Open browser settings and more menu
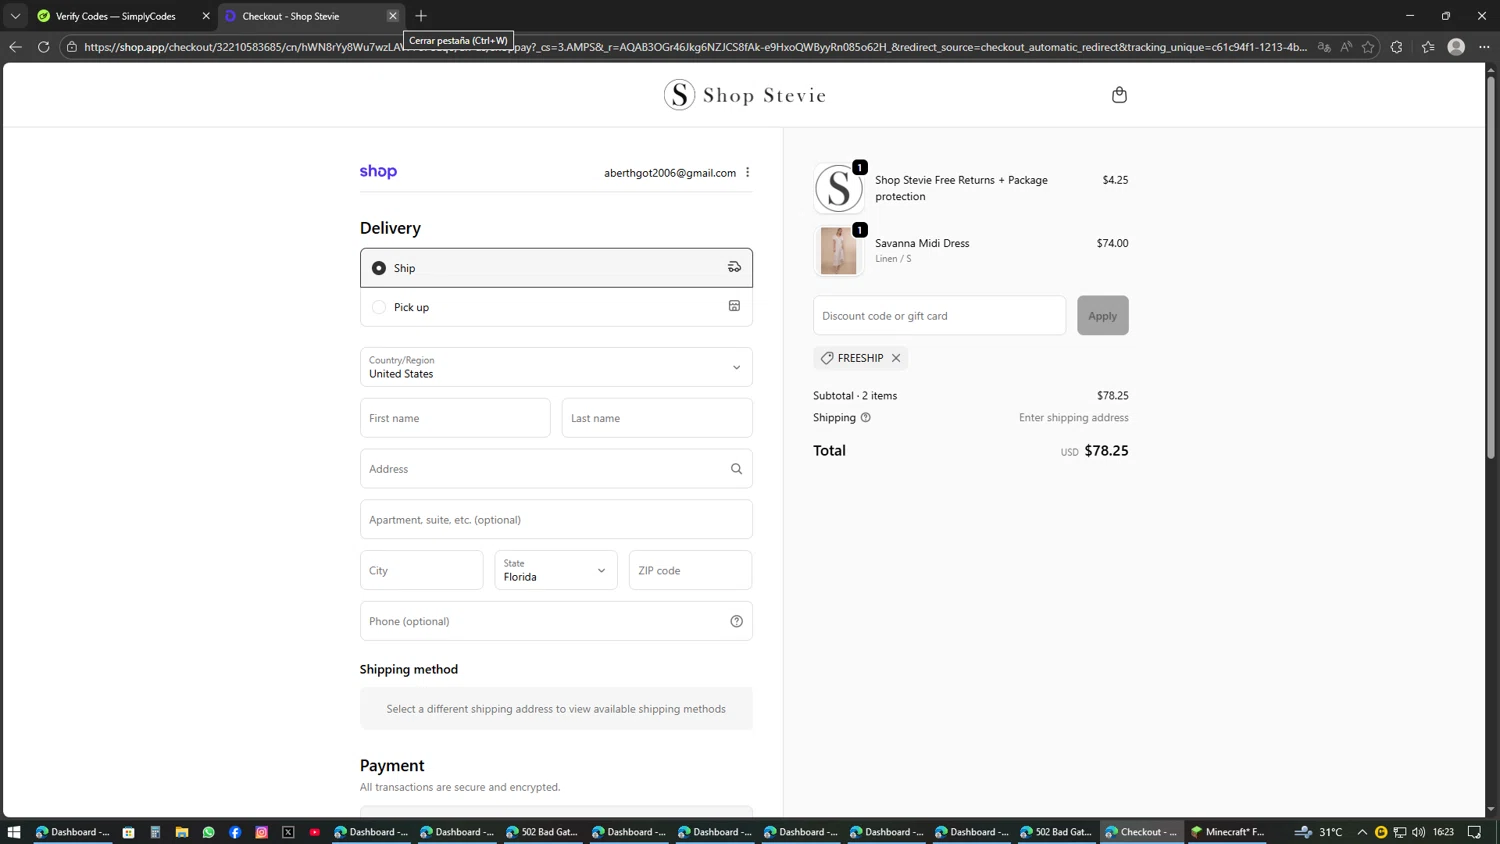1500x844 pixels. click(1484, 47)
